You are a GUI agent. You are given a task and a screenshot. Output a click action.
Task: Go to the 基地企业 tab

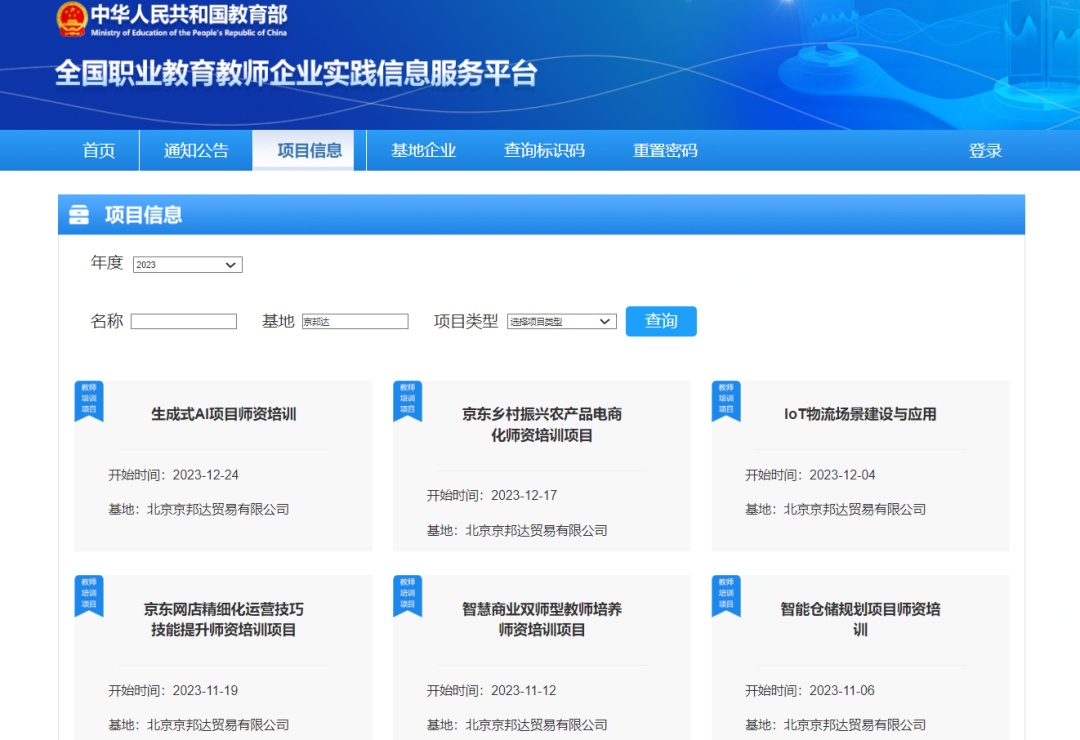click(423, 151)
